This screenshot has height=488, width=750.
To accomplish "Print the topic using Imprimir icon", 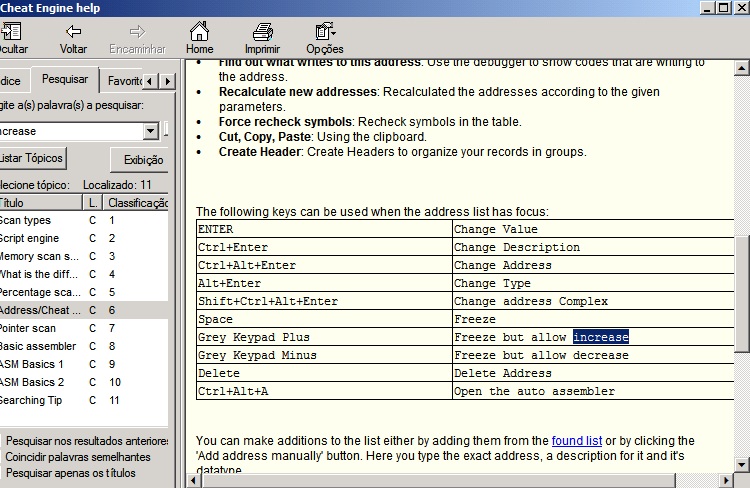I will [262, 32].
